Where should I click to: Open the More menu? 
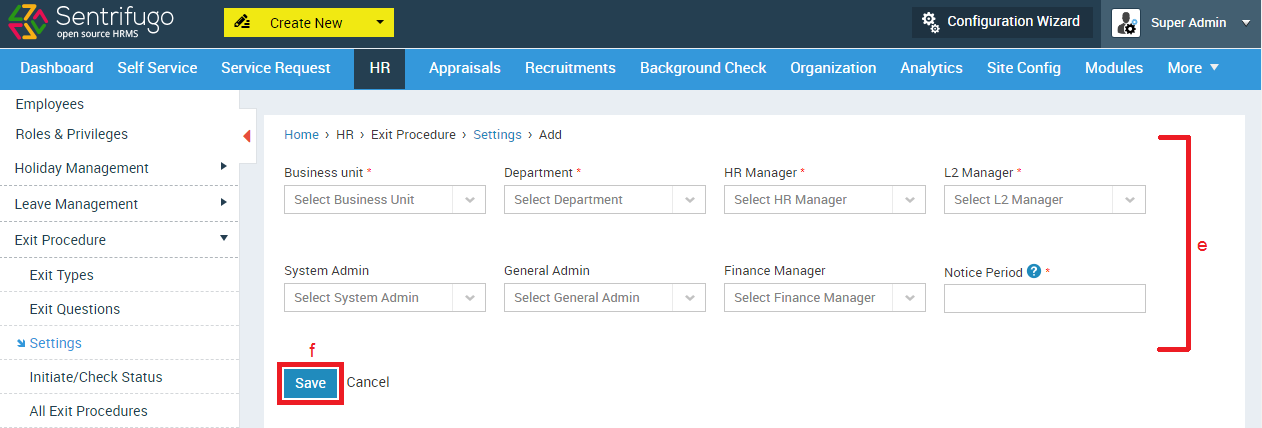pos(1193,68)
